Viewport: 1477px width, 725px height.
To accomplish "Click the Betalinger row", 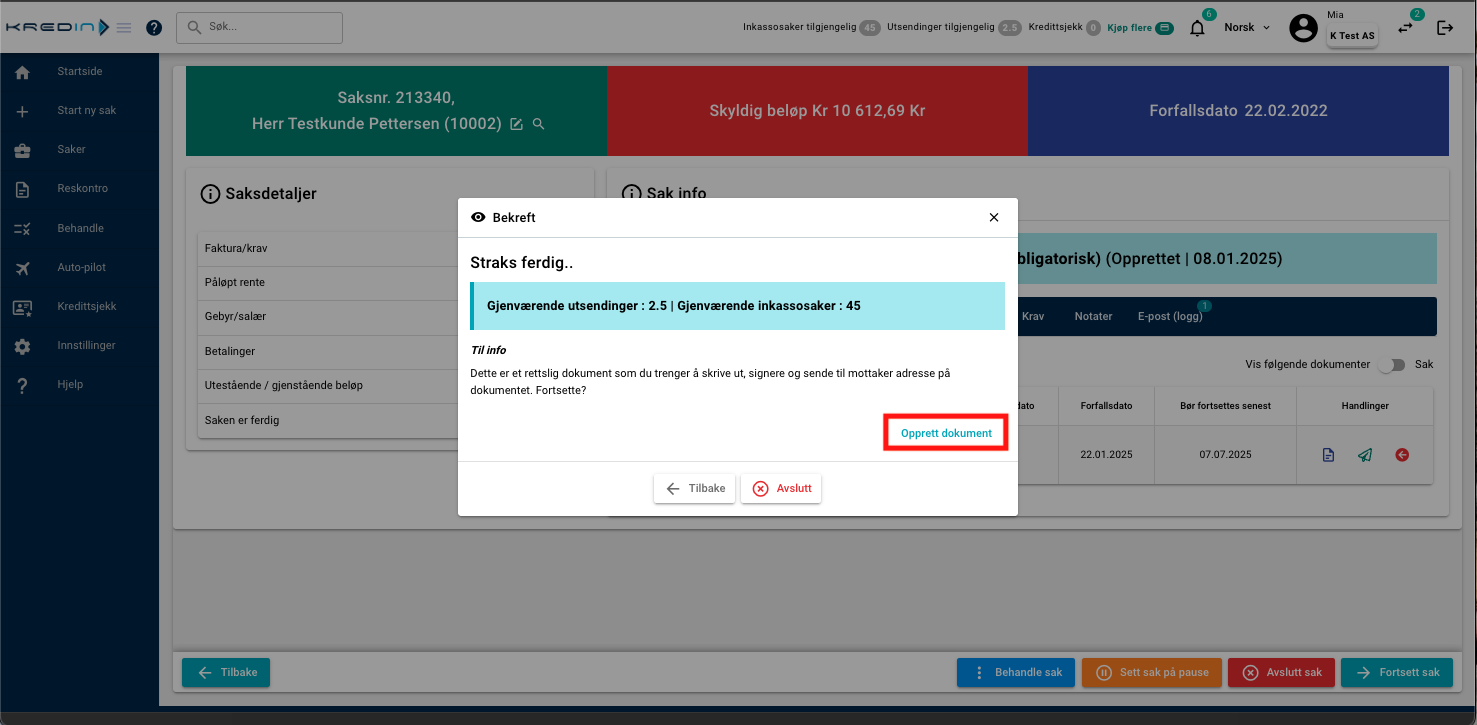I will 328,351.
